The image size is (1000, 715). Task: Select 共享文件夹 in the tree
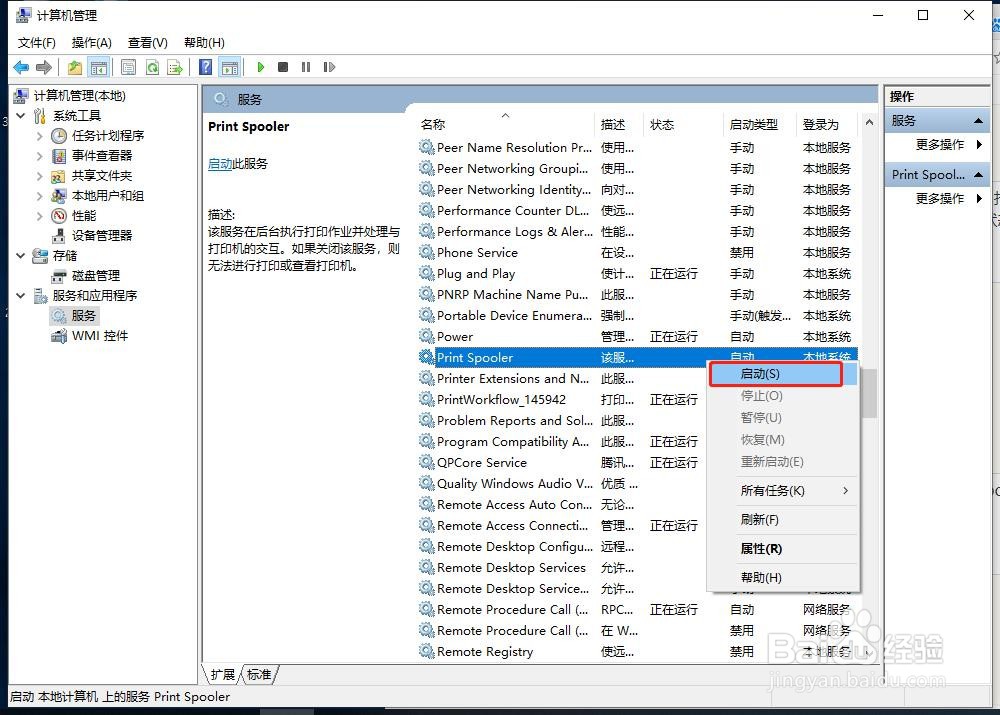coord(102,175)
